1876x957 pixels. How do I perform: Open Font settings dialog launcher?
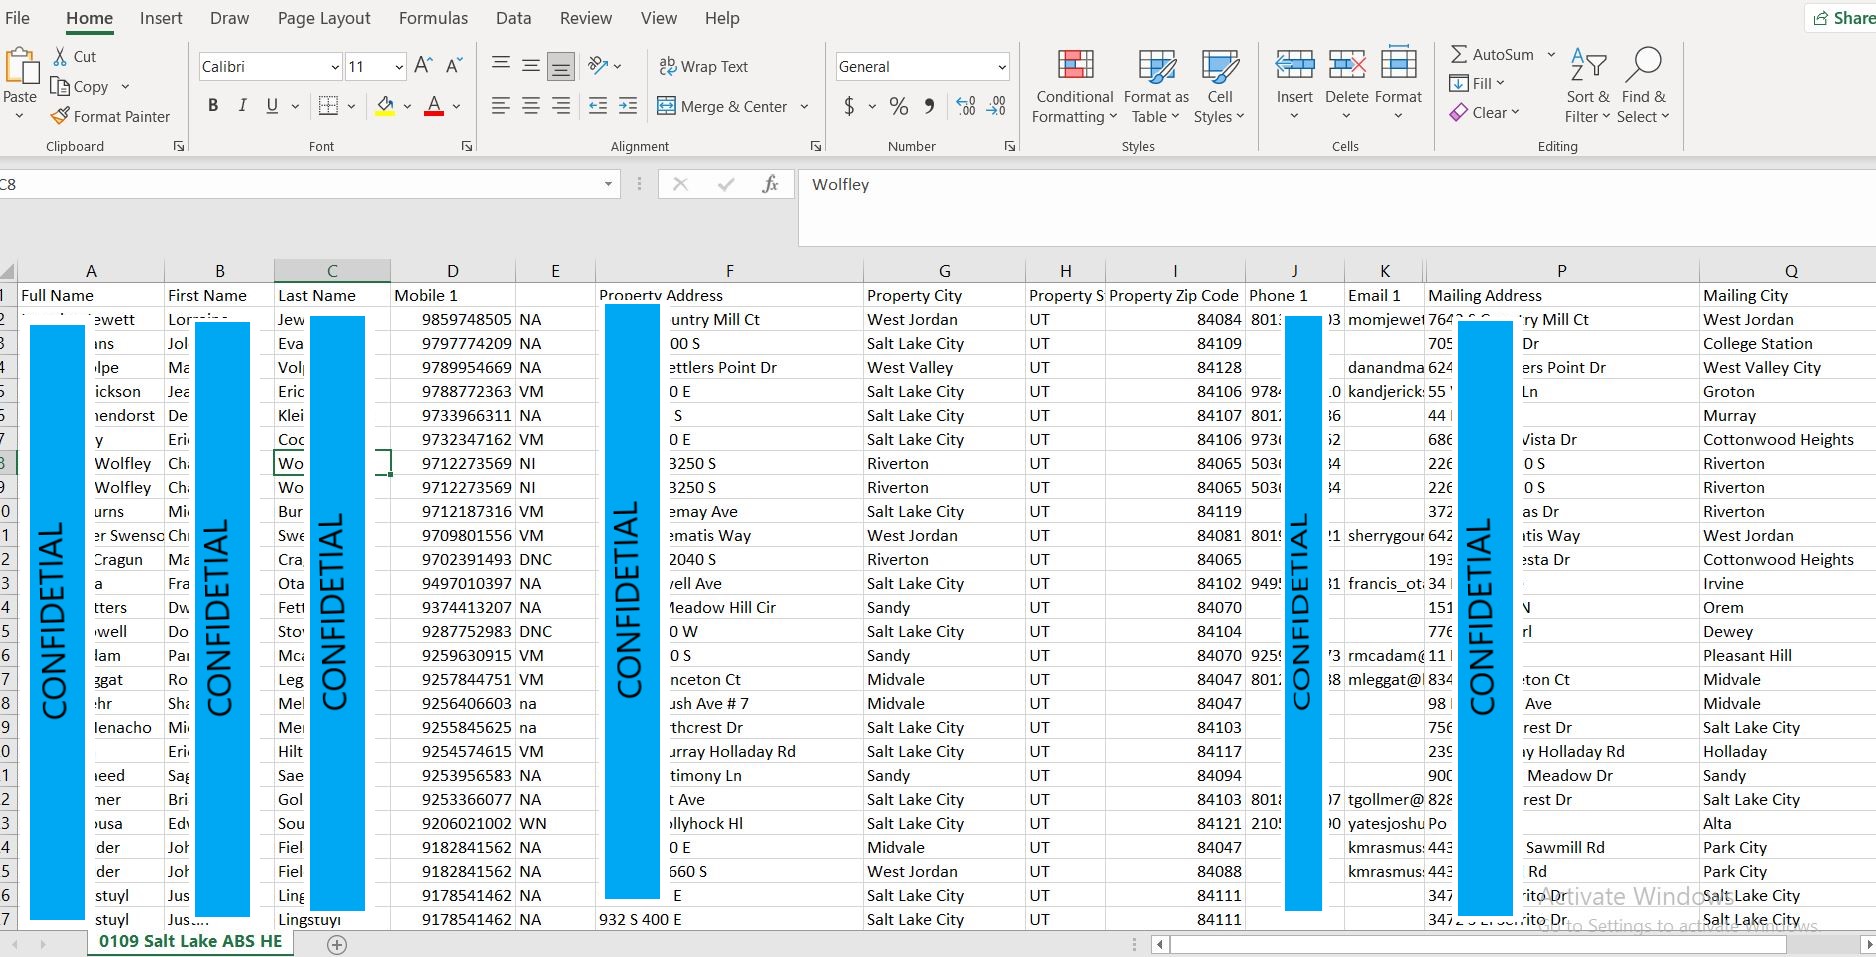point(467,146)
